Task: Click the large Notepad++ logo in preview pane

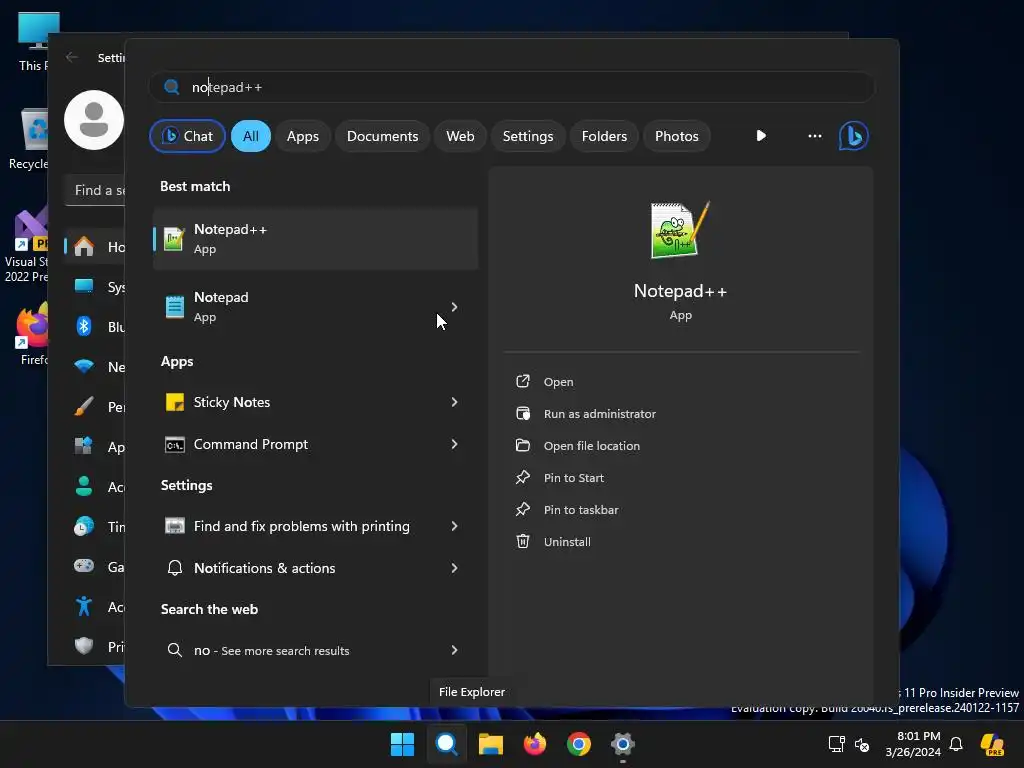Action: (680, 230)
